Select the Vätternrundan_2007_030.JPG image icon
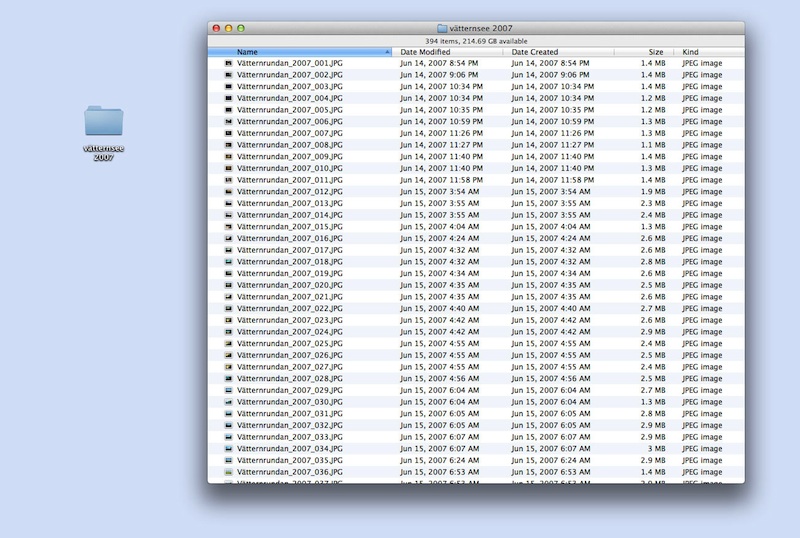The image size is (800, 538). click(229, 402)
